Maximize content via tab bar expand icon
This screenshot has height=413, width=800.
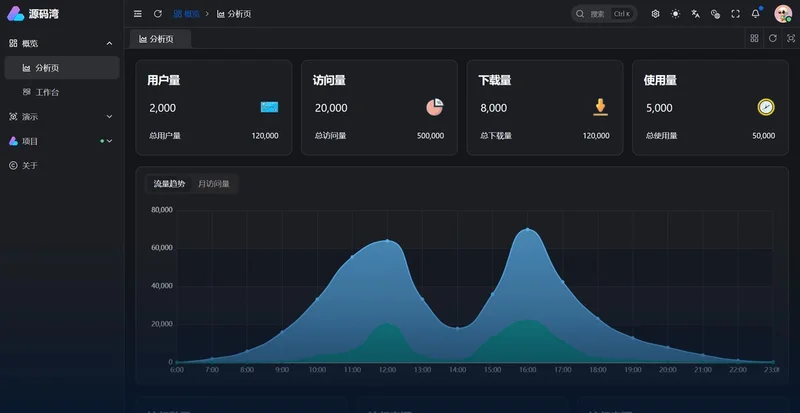pos(791,38)
